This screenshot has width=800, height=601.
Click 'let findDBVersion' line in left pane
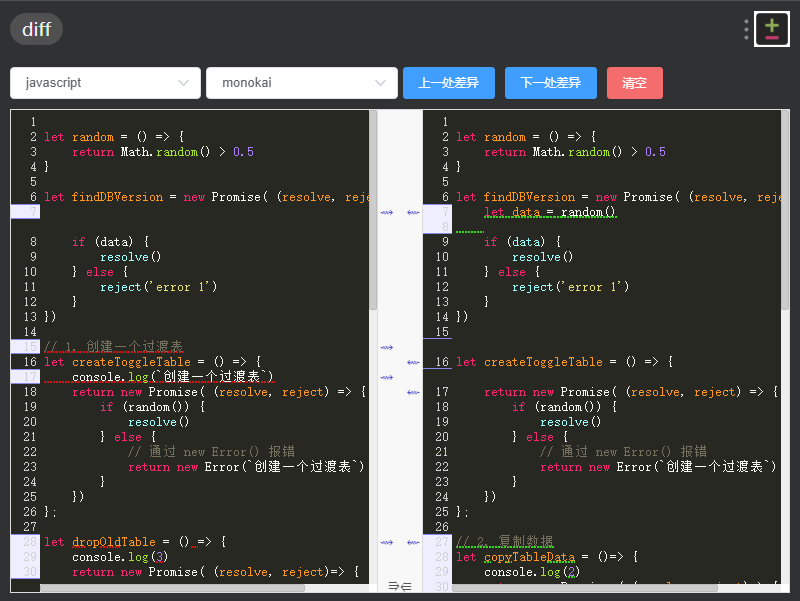click(206, 197)
